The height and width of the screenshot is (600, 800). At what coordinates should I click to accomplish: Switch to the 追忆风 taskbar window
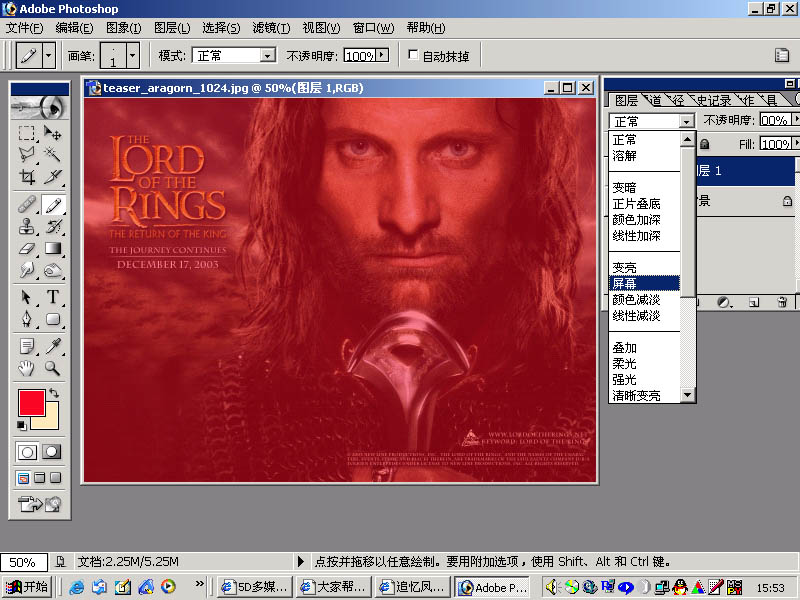[412, 587]
